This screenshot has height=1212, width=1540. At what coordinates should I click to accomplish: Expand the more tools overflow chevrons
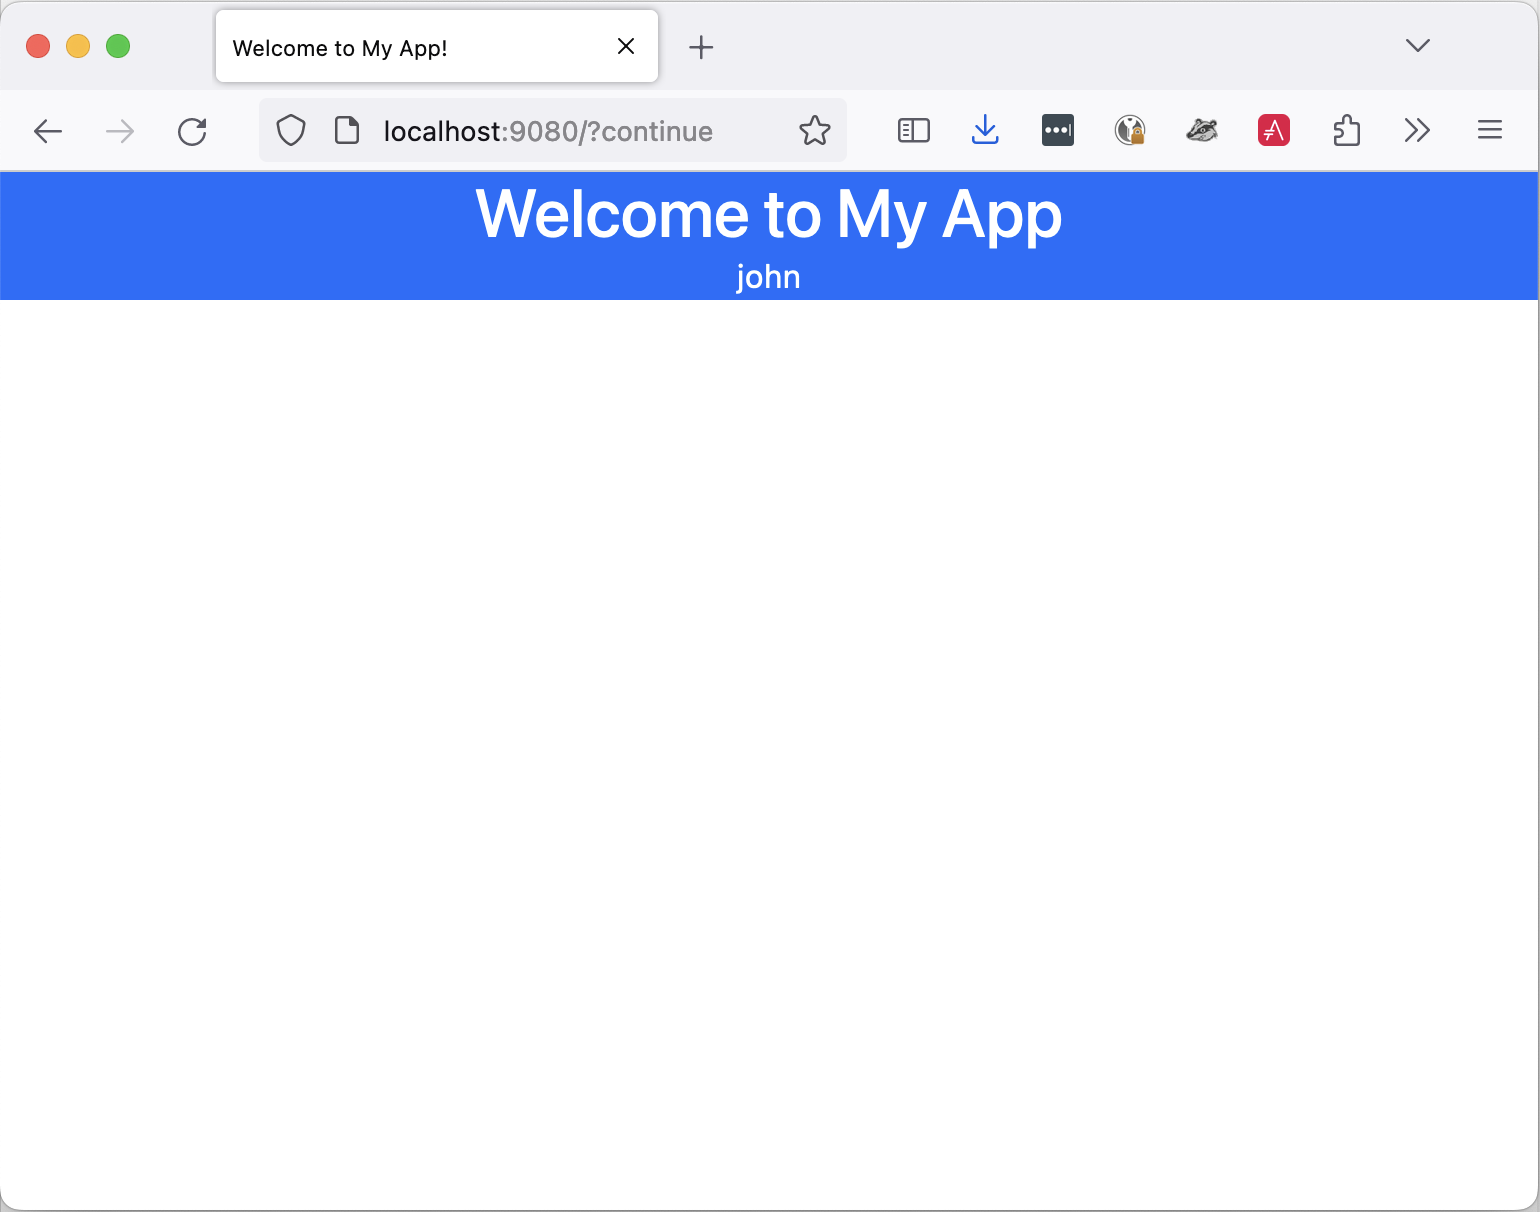point(1417,130)
